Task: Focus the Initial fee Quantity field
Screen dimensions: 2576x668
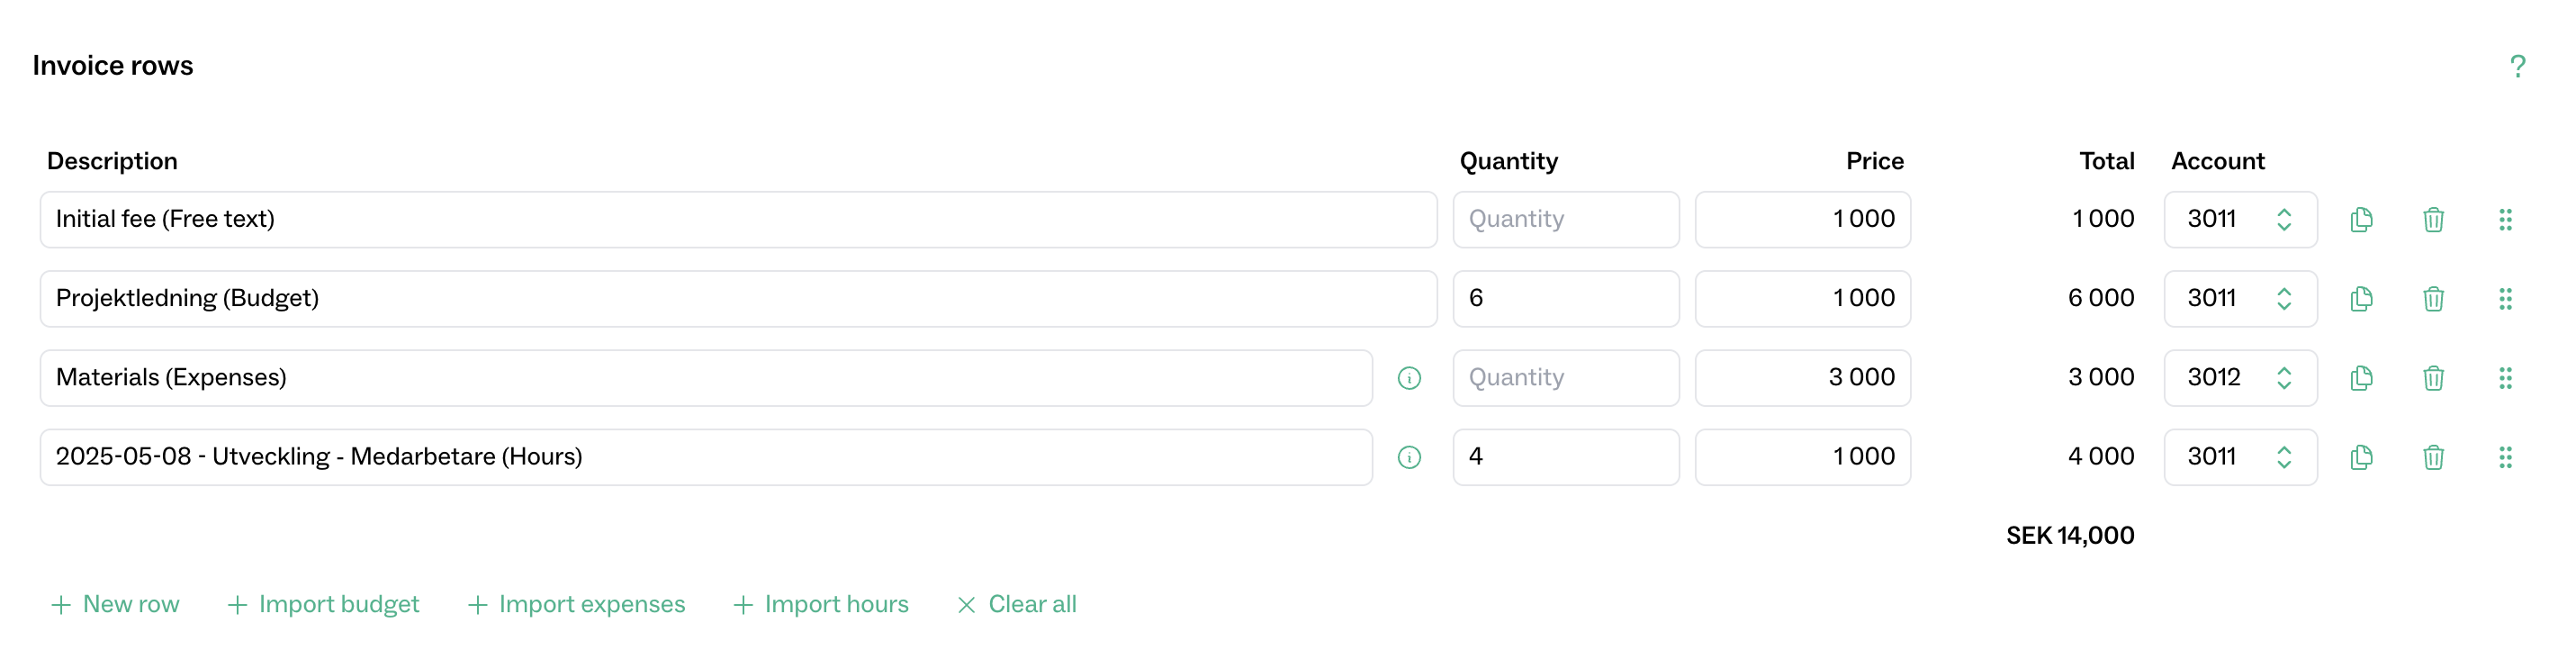Action: (x=1565, y=219)
